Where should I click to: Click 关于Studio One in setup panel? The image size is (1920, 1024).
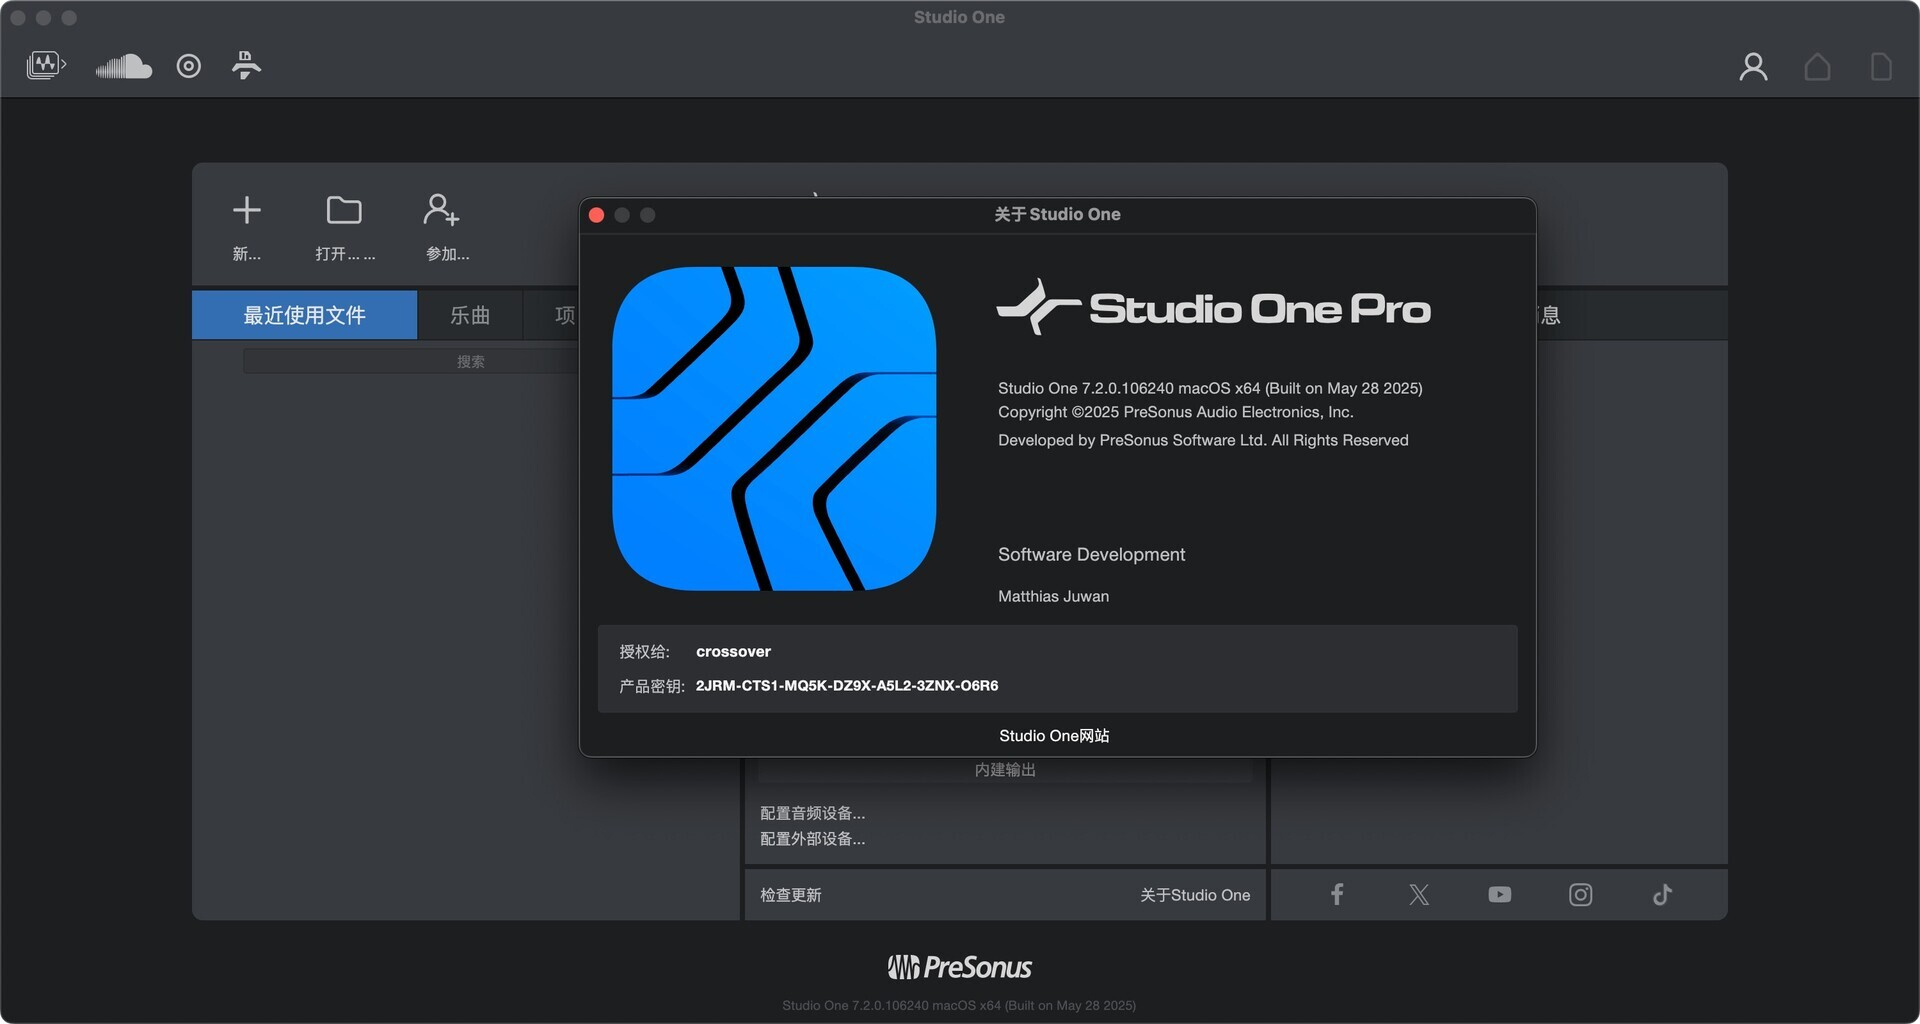point(1195,895)
